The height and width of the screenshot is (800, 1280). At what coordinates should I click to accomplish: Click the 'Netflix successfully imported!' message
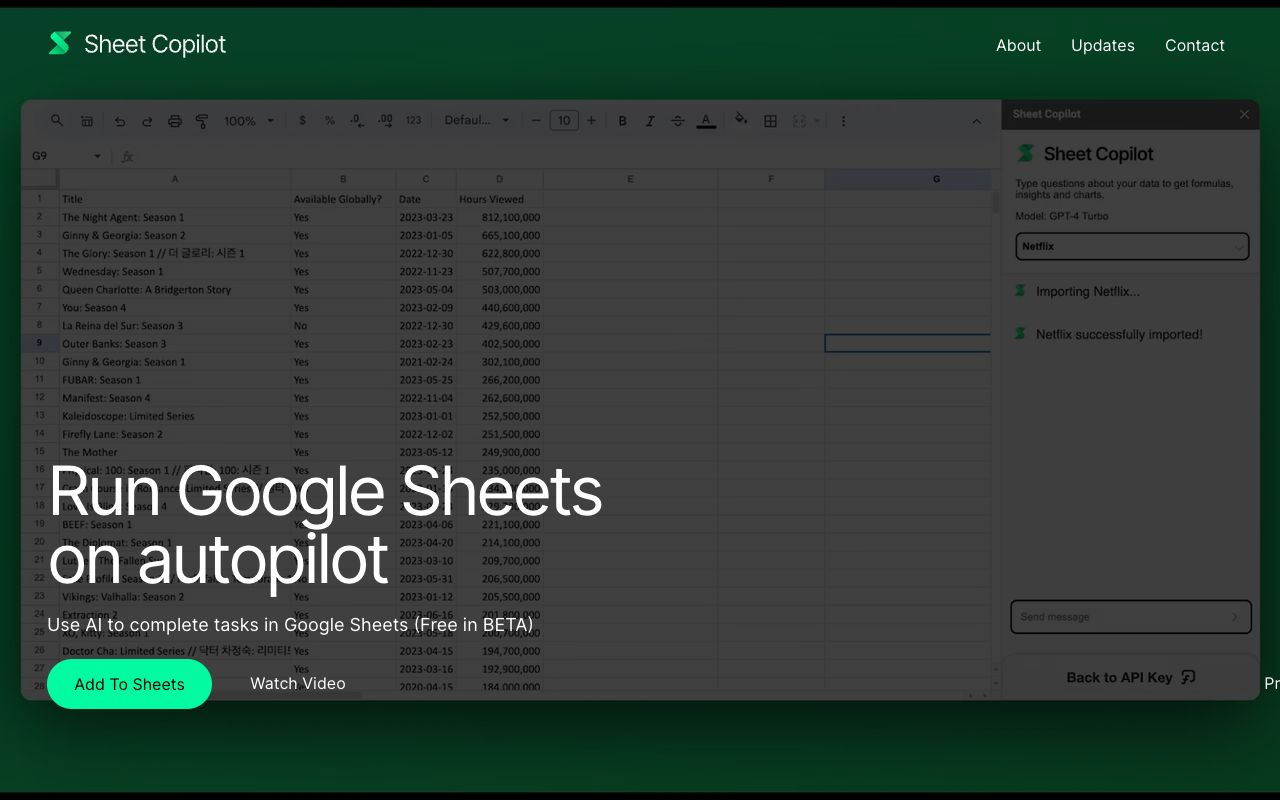tap(1119, 334)
